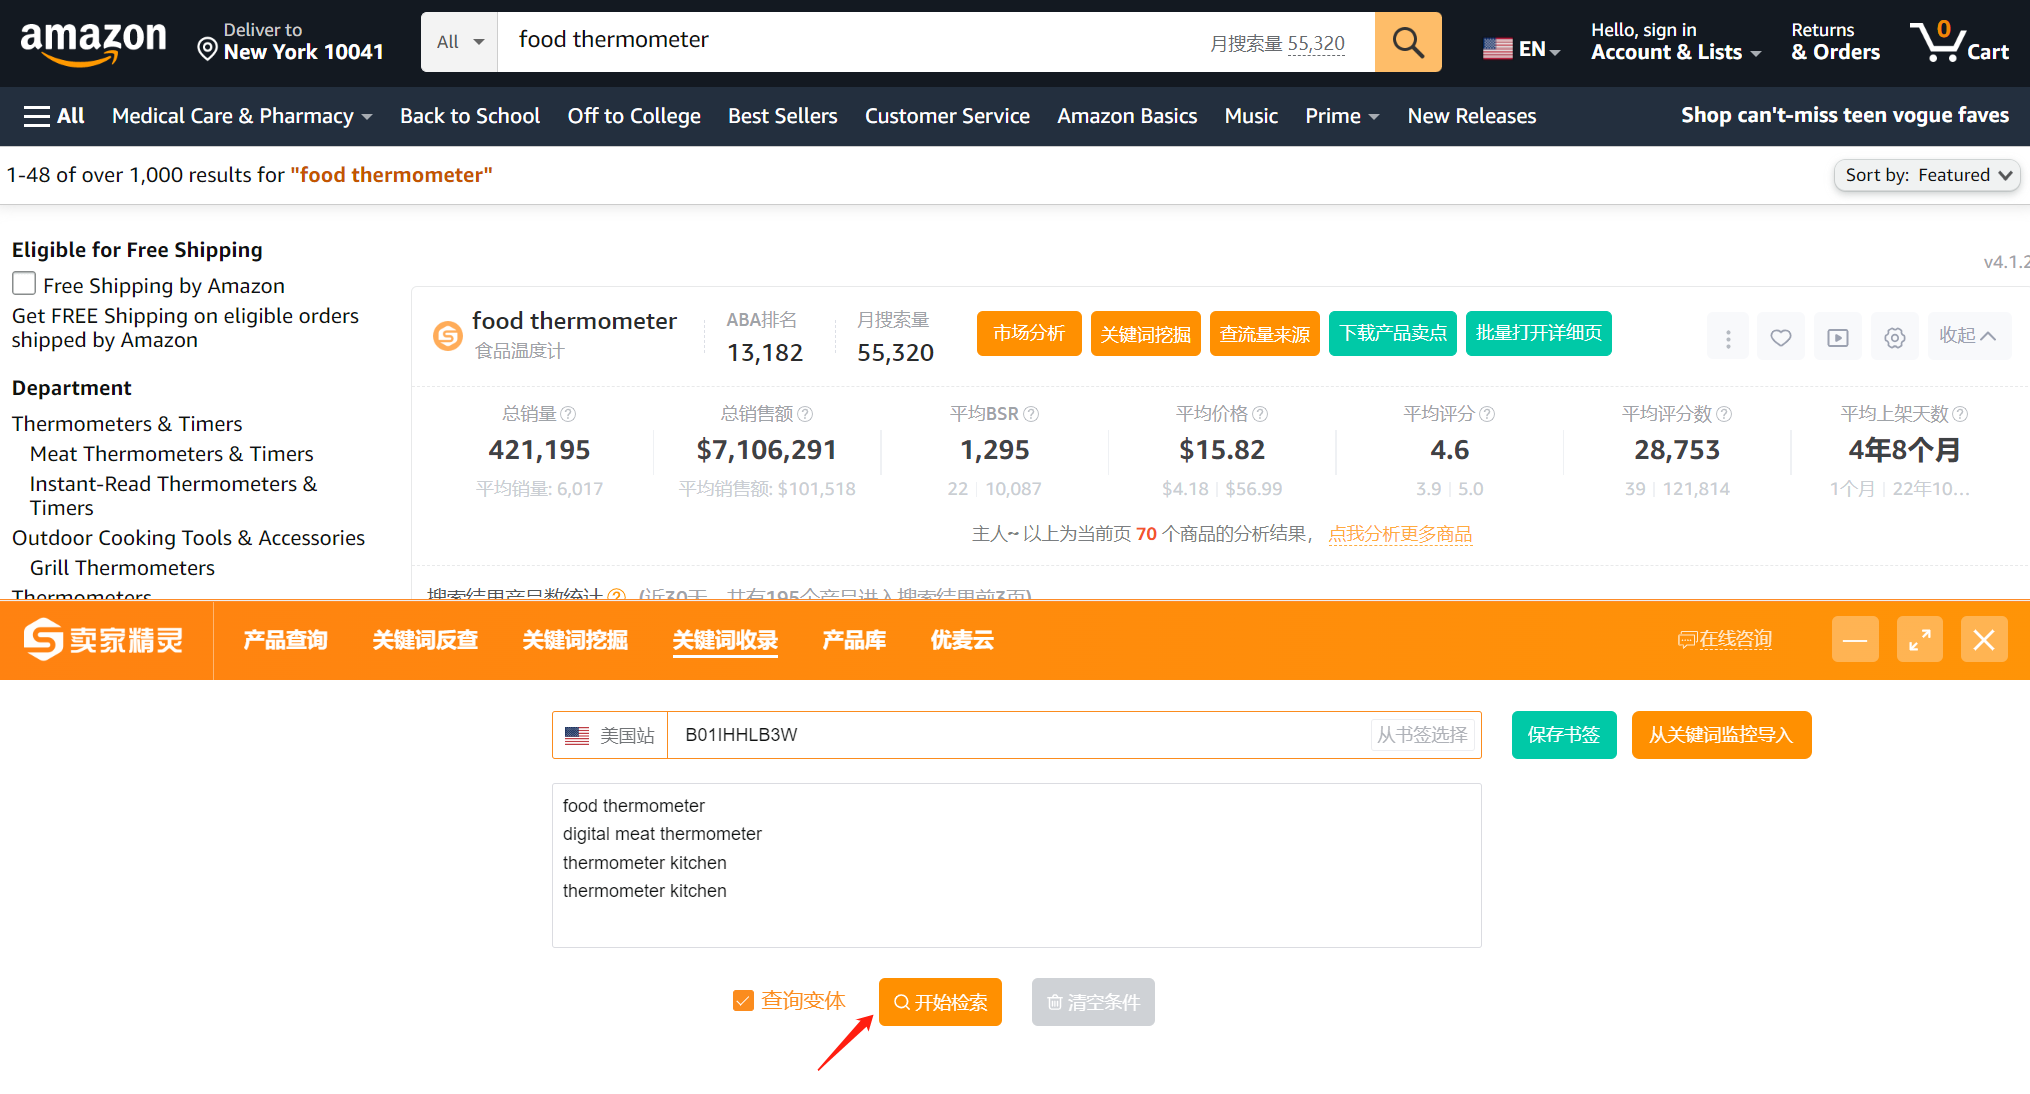Open the EN language selector dropdown

click(x=1521, y=48)
